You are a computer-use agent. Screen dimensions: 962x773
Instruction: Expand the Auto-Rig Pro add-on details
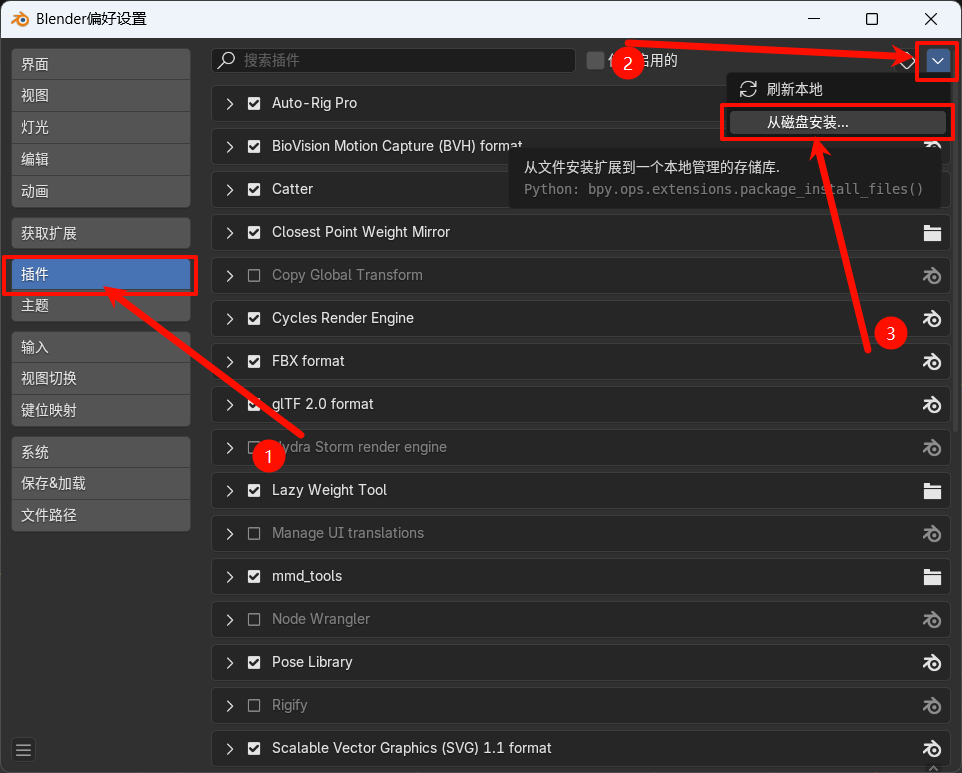(x=229, y=104)
